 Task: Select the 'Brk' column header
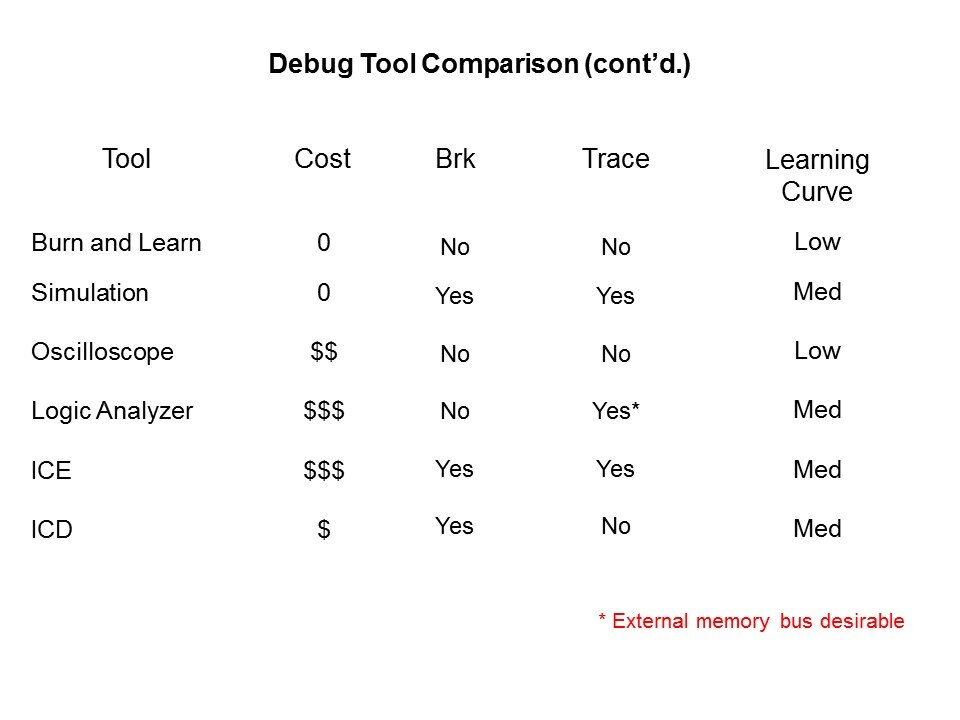click(455, 159)
